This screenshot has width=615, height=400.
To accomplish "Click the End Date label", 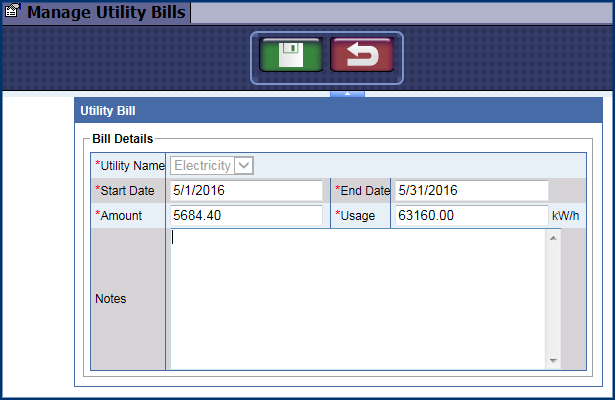I will click(x=361, y=190).
